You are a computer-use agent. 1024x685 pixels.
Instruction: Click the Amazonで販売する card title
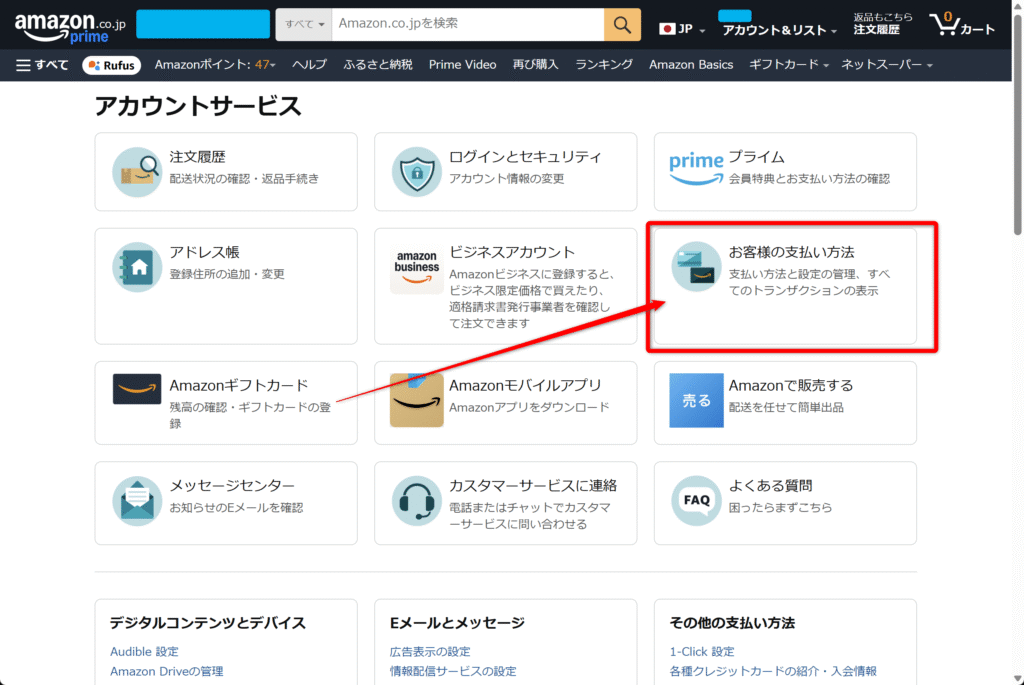pyautogui.click(x=791, y=385)
